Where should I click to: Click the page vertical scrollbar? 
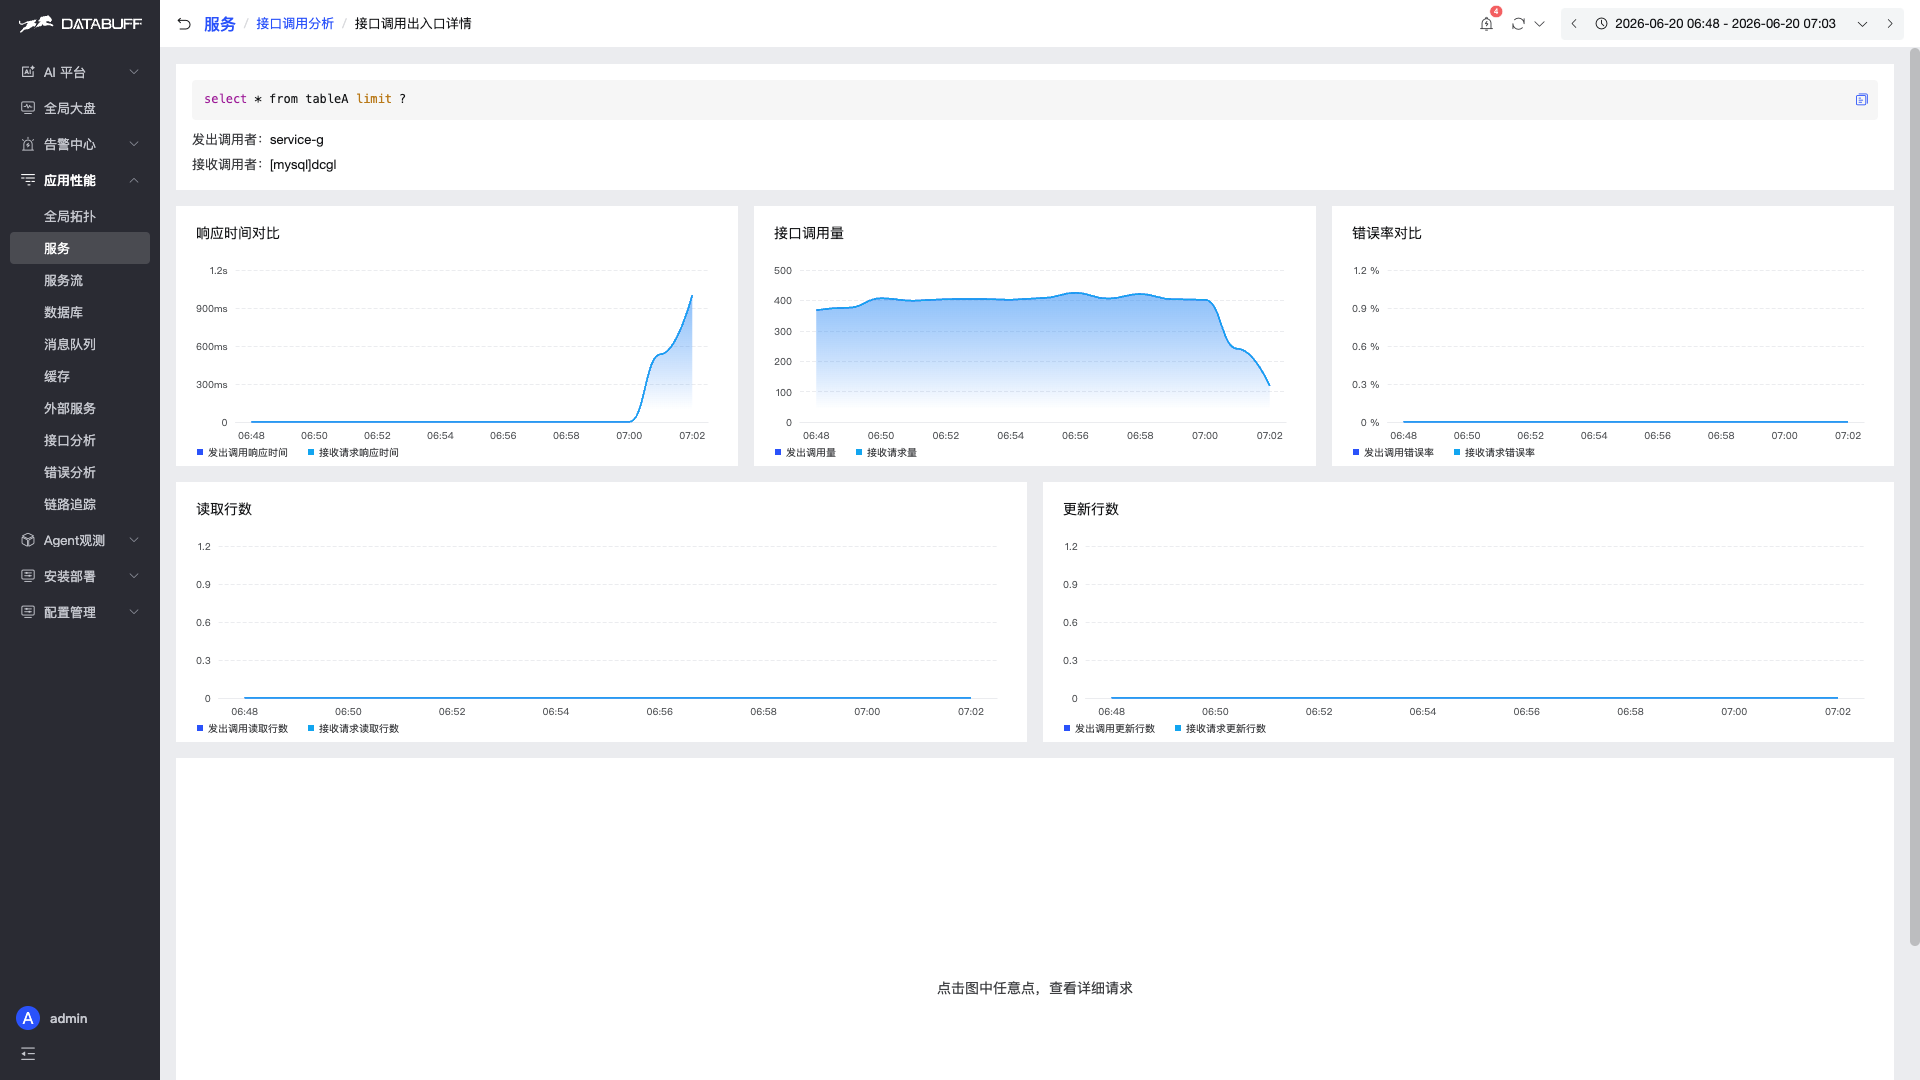click(1914, 495)
